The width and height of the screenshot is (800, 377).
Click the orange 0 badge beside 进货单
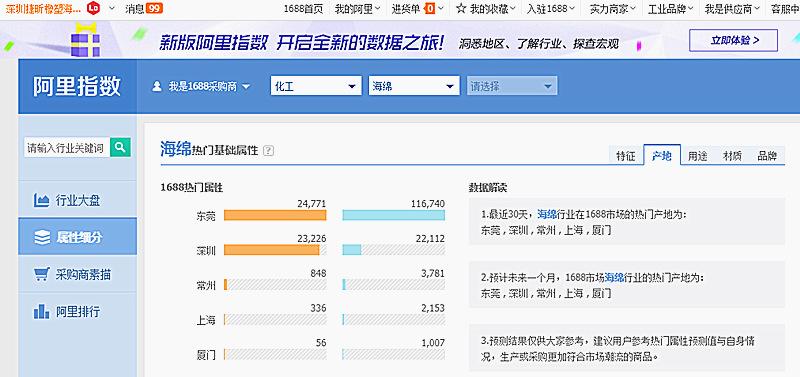430,8
